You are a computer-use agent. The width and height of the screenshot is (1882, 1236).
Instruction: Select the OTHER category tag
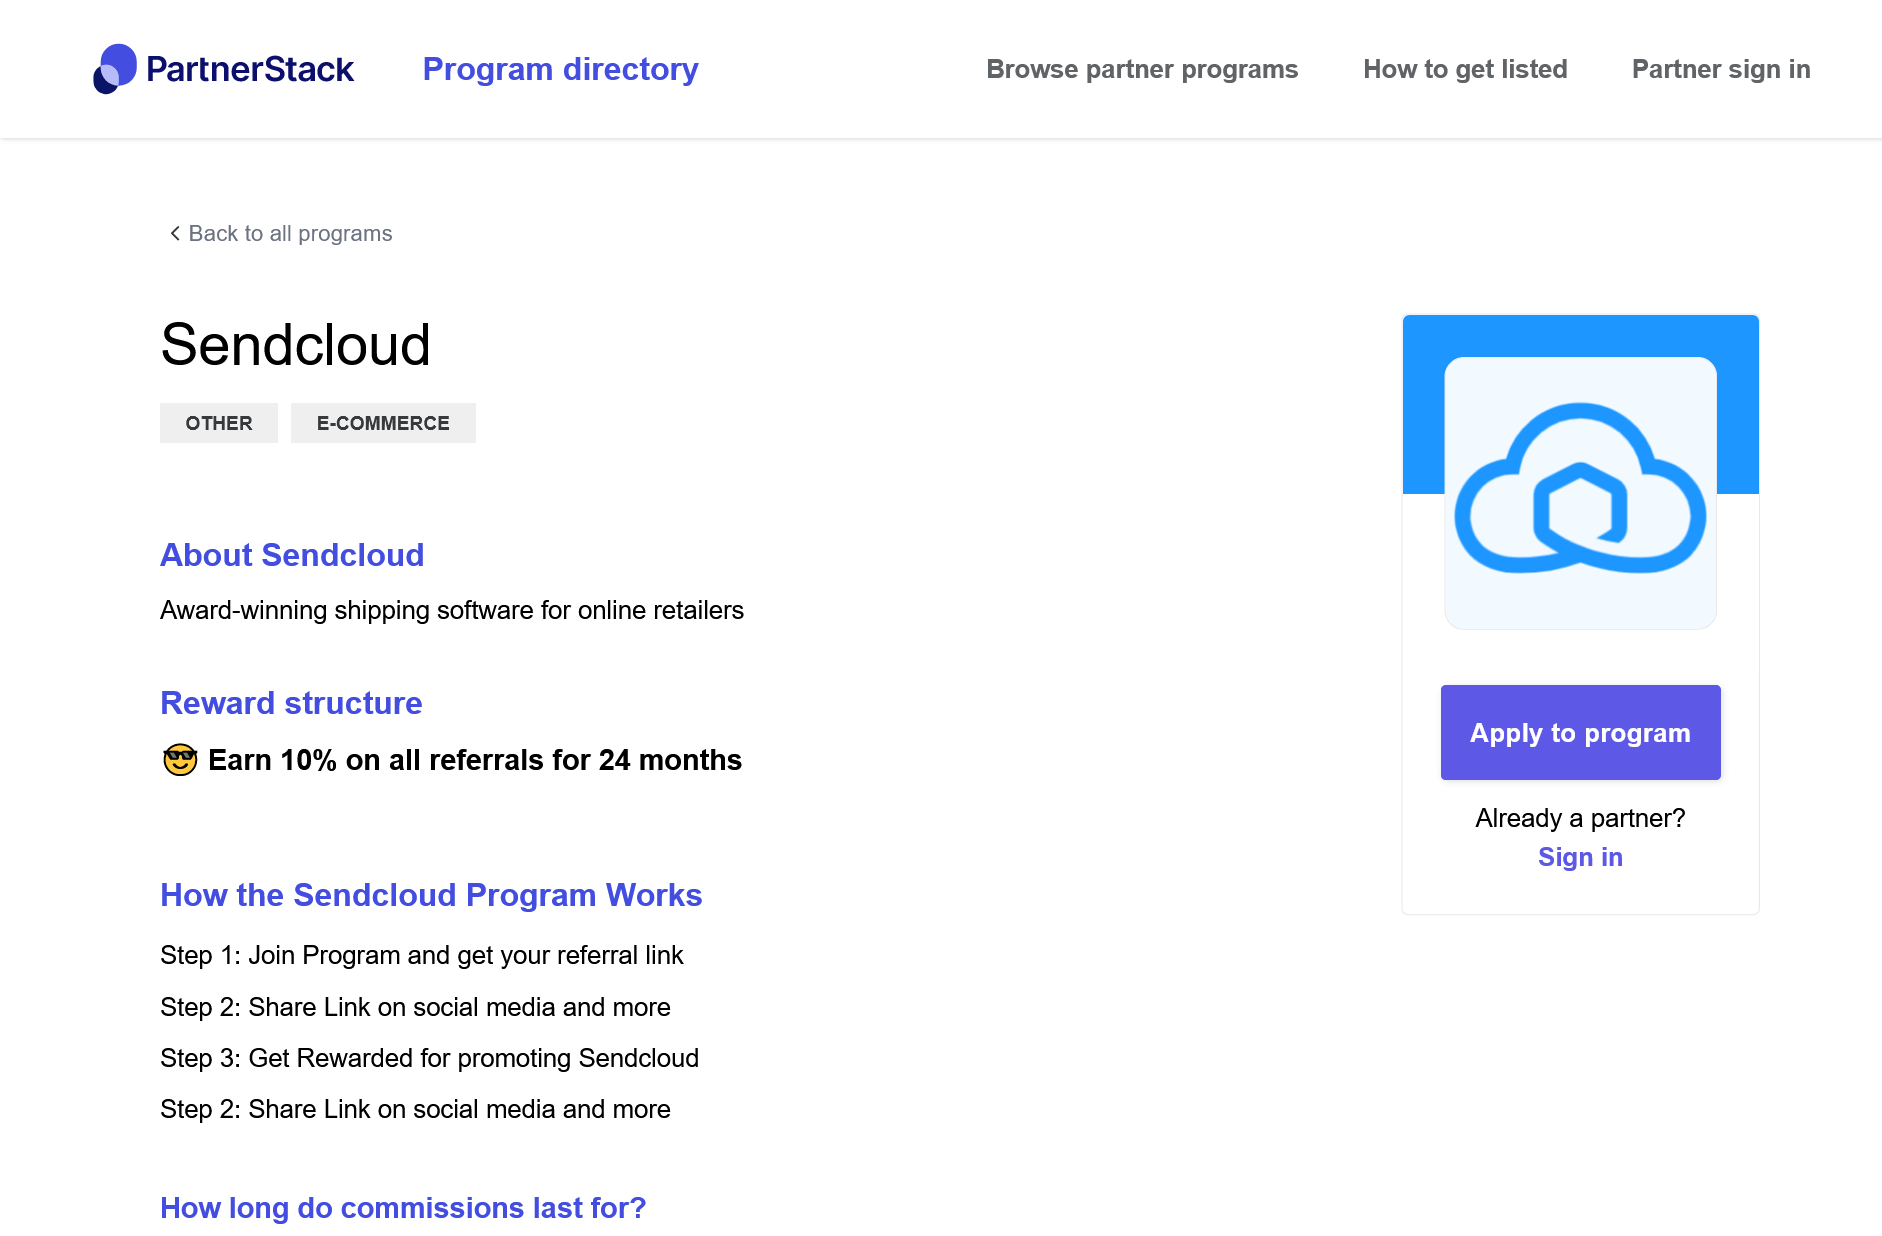pyautogui.click(x=219, y=423)
